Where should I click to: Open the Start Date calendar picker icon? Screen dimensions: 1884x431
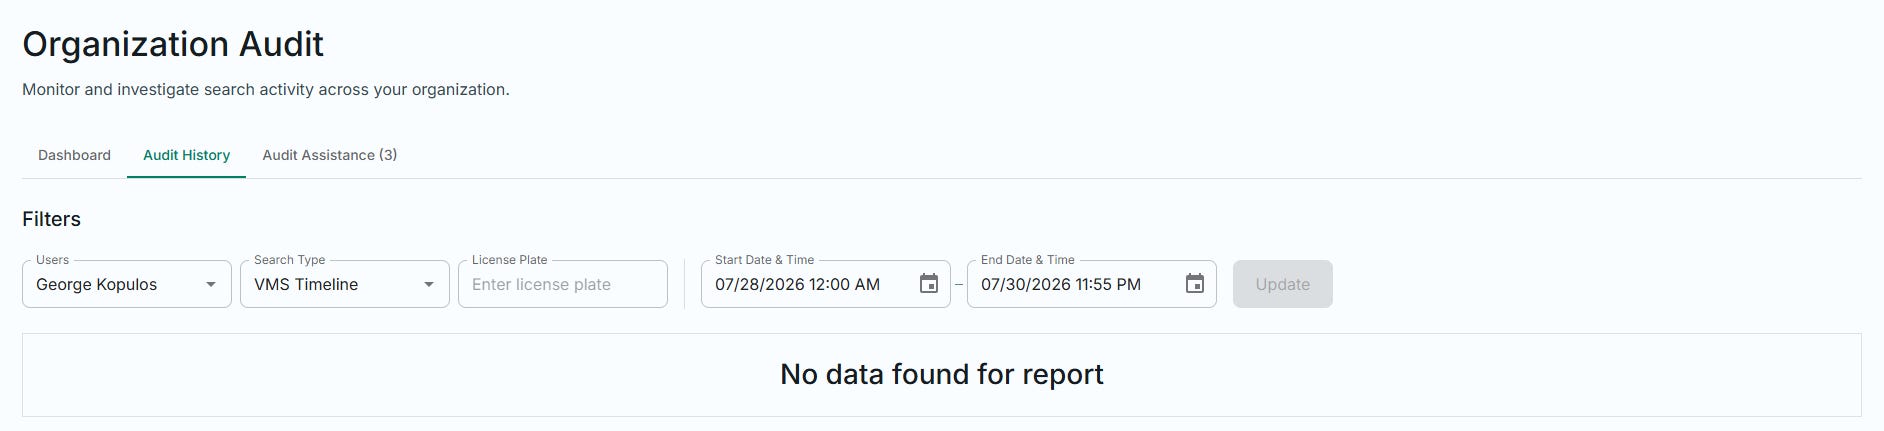[929, 284]
